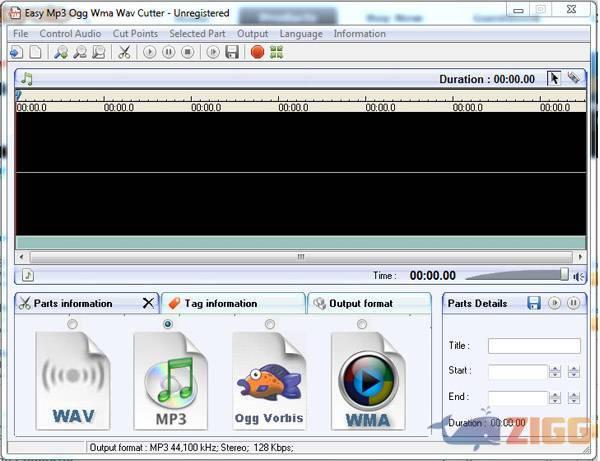Click the WMA media player icon
600x461 pixels.
[368, 381]
